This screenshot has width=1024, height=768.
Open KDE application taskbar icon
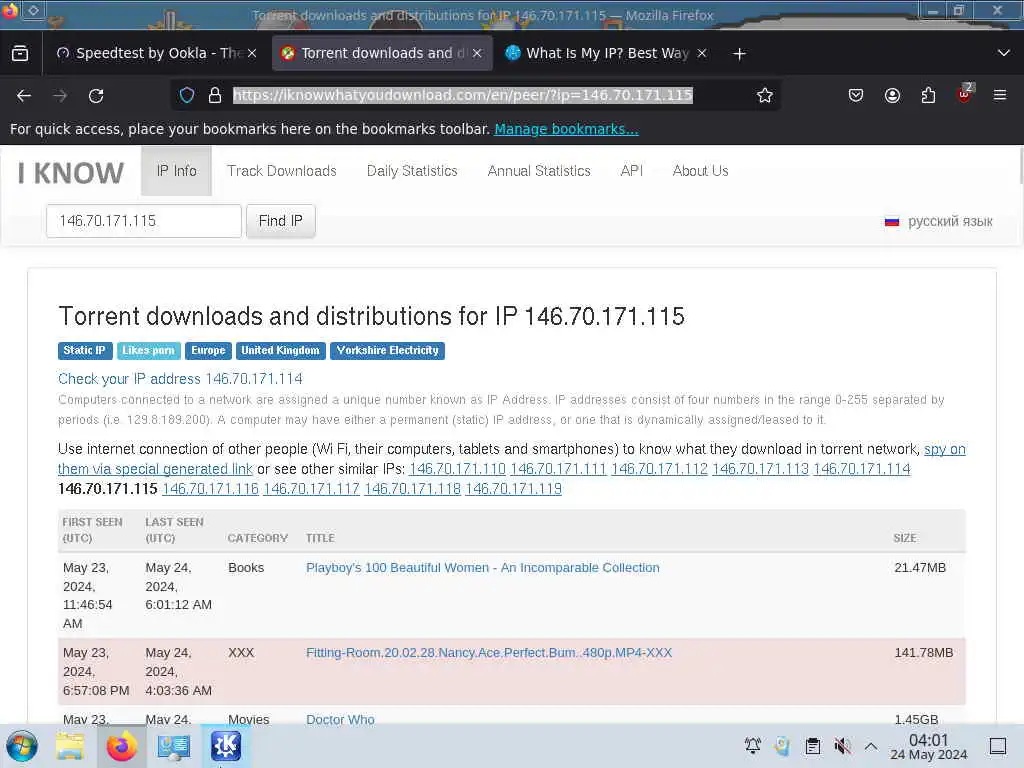tap(226, 746)
